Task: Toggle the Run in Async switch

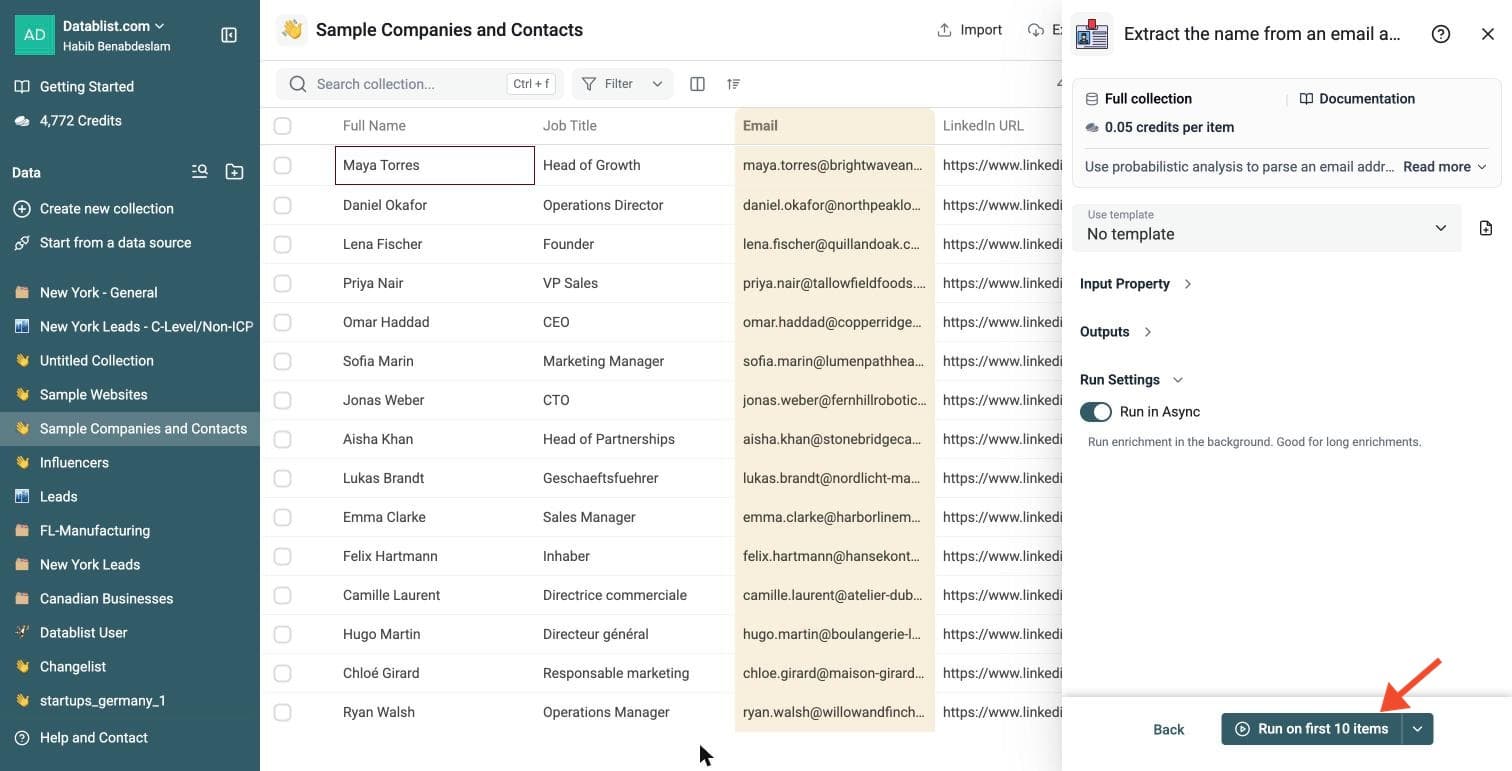Action: tap(1096, 412)
